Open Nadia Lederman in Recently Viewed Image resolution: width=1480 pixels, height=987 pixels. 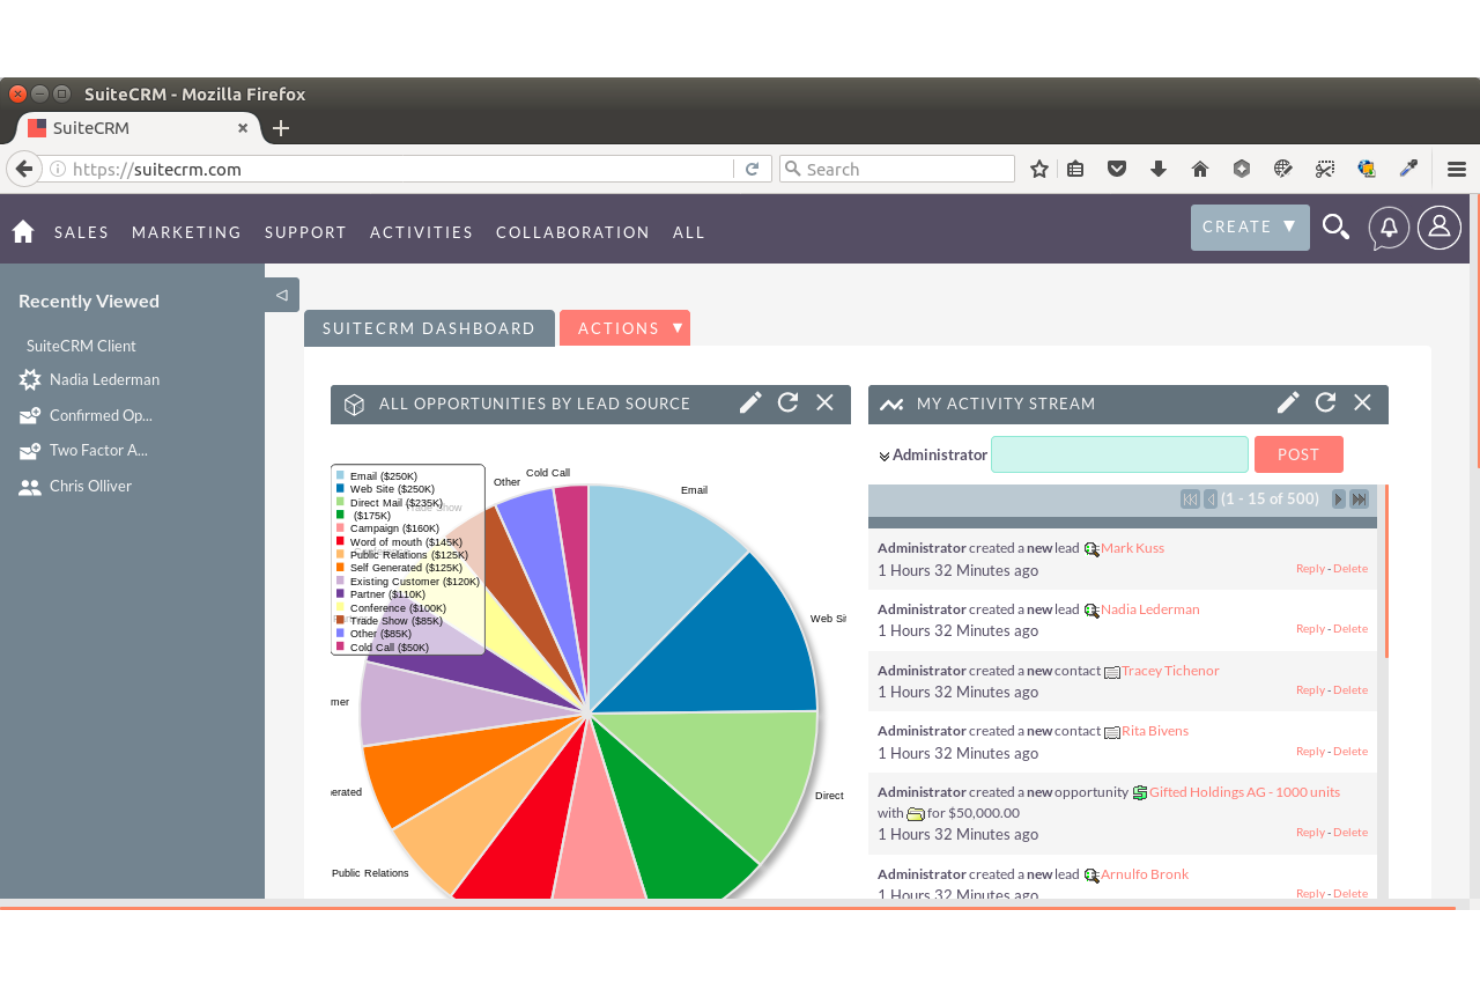point(104,380)
